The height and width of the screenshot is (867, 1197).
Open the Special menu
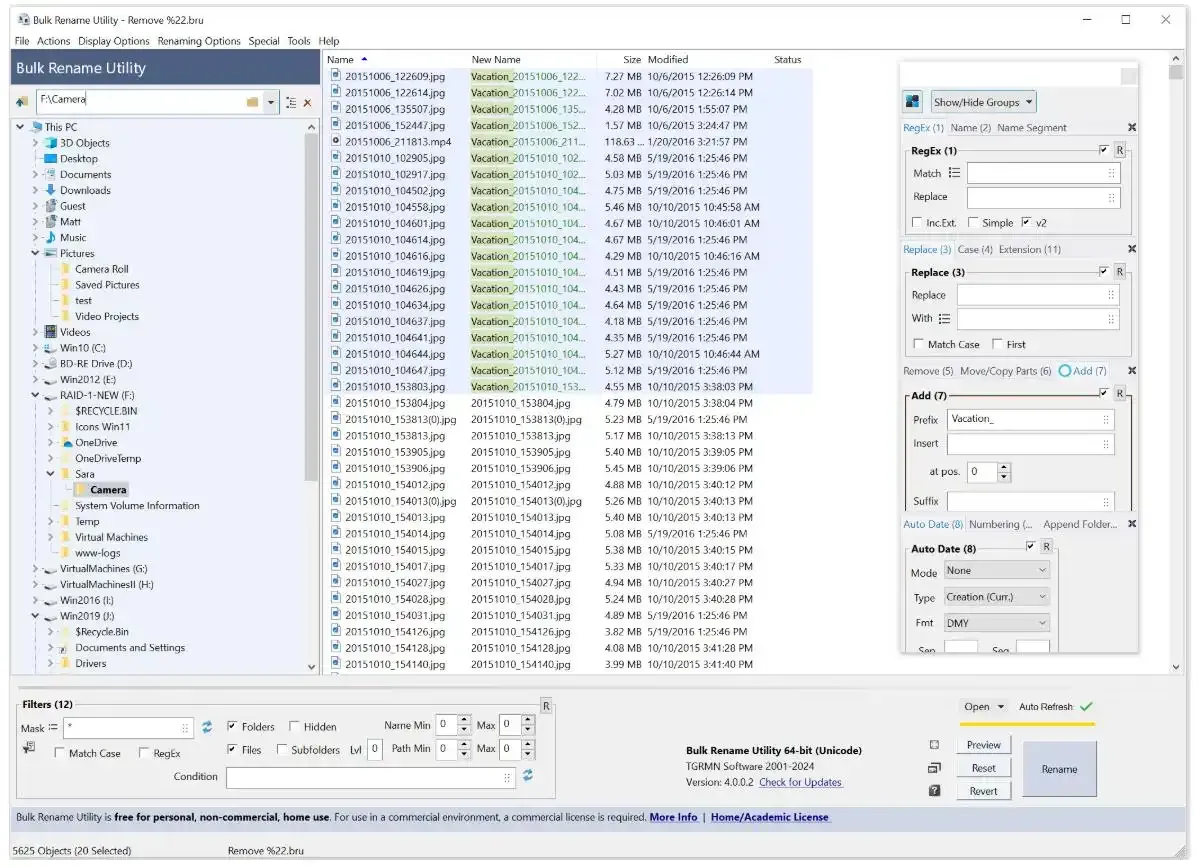pyautogui.click(x=264, y=41)
